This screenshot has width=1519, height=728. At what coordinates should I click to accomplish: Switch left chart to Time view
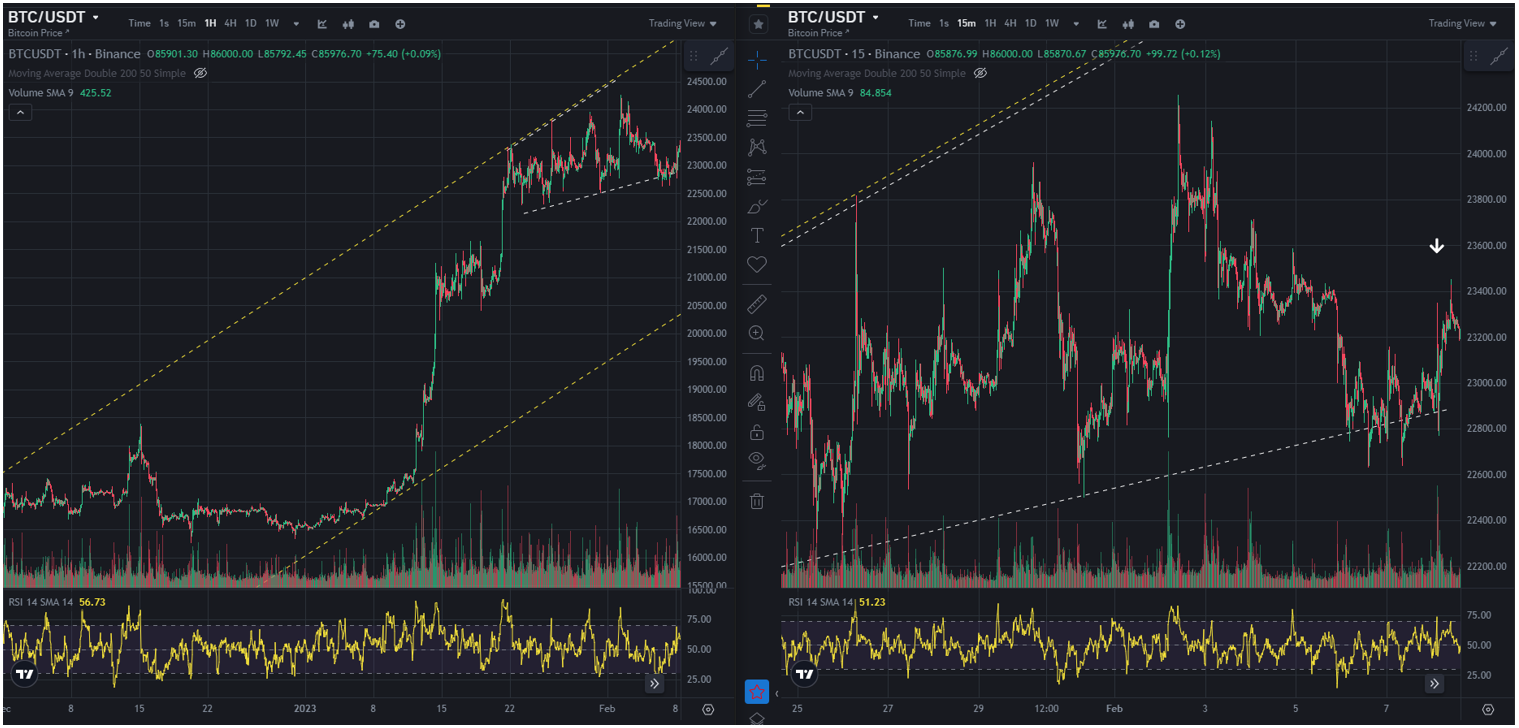point(140,23)
